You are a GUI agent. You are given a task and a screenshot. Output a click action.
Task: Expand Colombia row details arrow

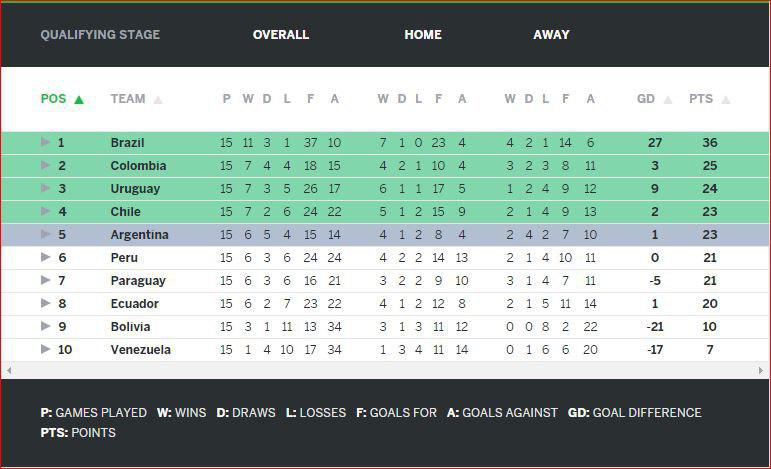coord(45,166)
